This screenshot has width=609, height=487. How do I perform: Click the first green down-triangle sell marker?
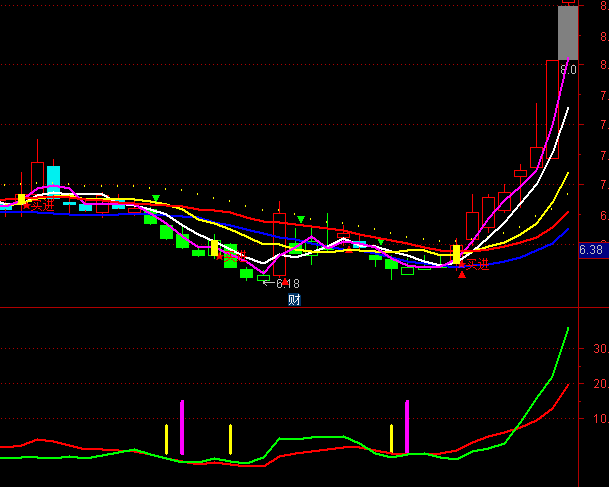pos(156,198)
